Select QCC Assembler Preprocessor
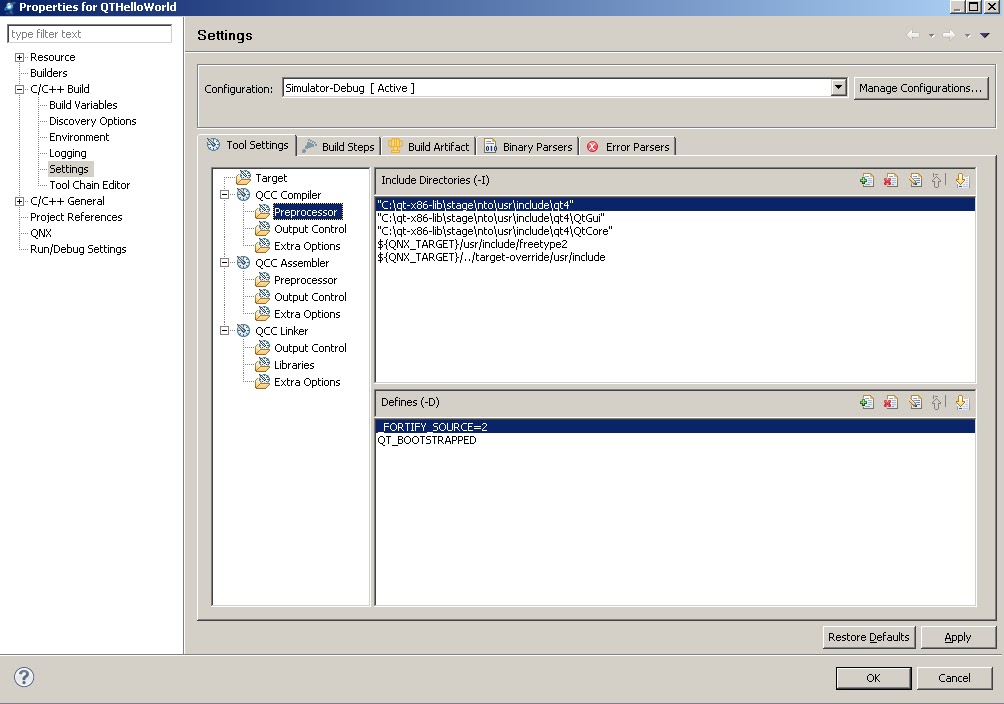 (305, 280)
